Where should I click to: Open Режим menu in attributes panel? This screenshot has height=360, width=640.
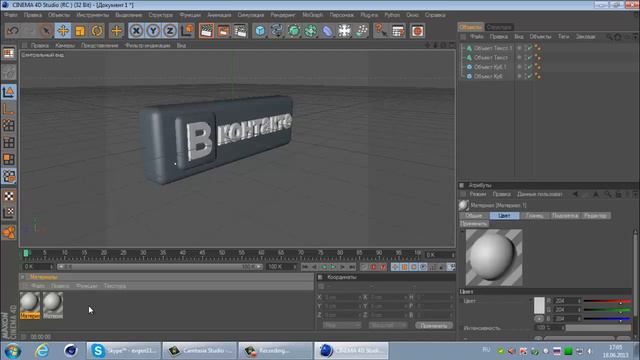click(478, 194)
